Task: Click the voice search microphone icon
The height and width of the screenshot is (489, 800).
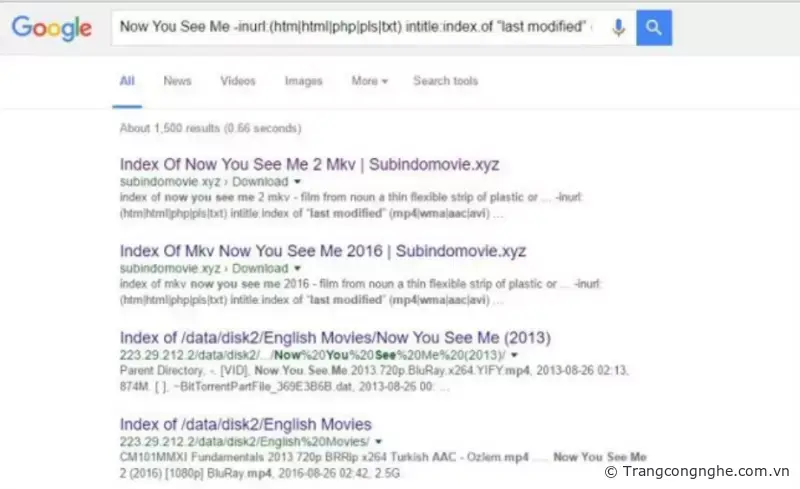Action: click(x=618, y=28)
